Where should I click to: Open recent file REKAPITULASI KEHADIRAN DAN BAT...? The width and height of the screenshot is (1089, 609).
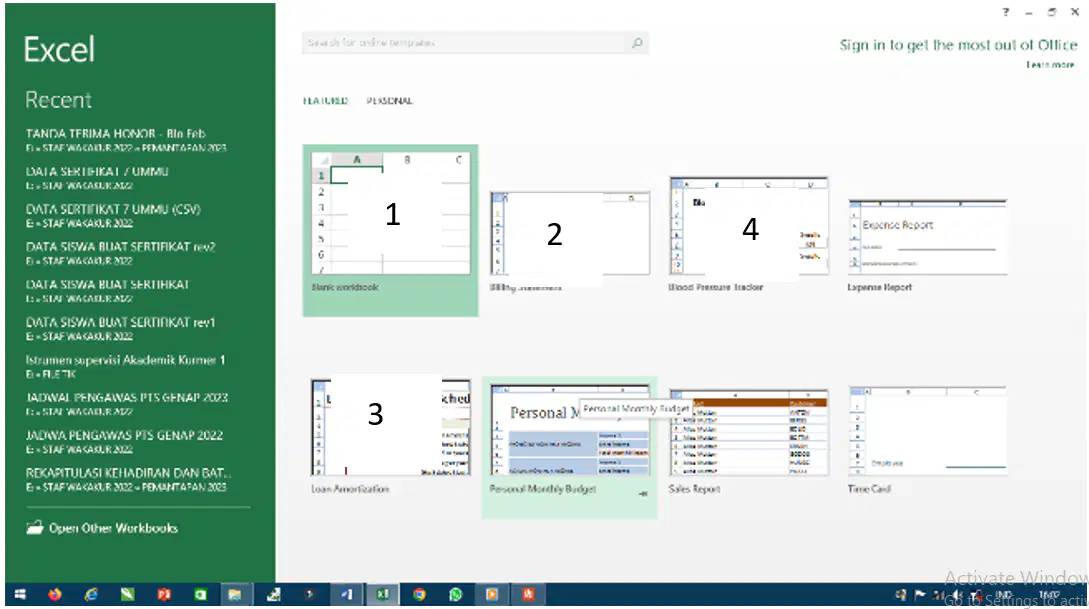pos(128,479)
